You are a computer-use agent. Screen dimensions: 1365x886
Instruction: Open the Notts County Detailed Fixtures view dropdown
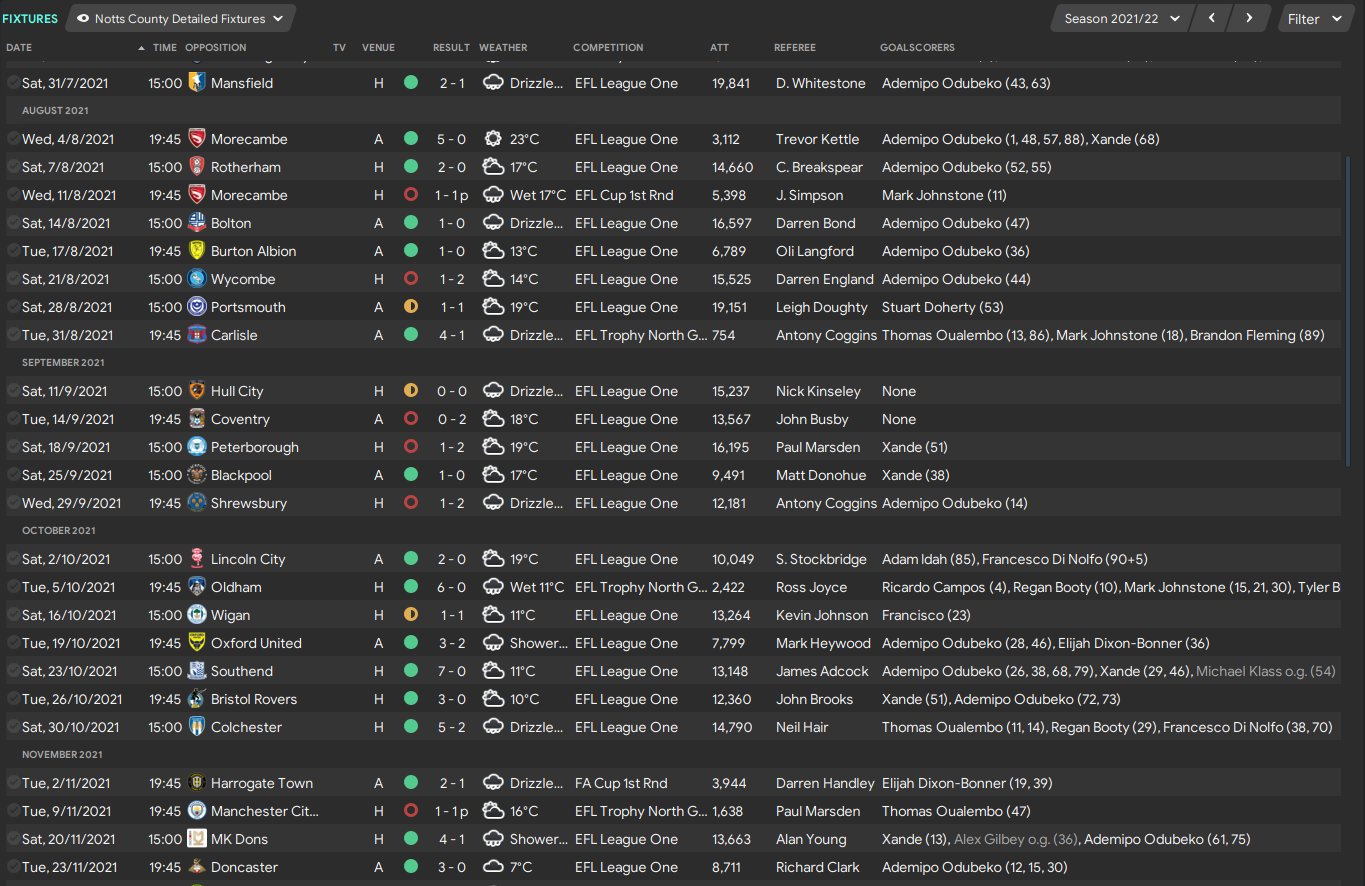click(x=180, y=18)
